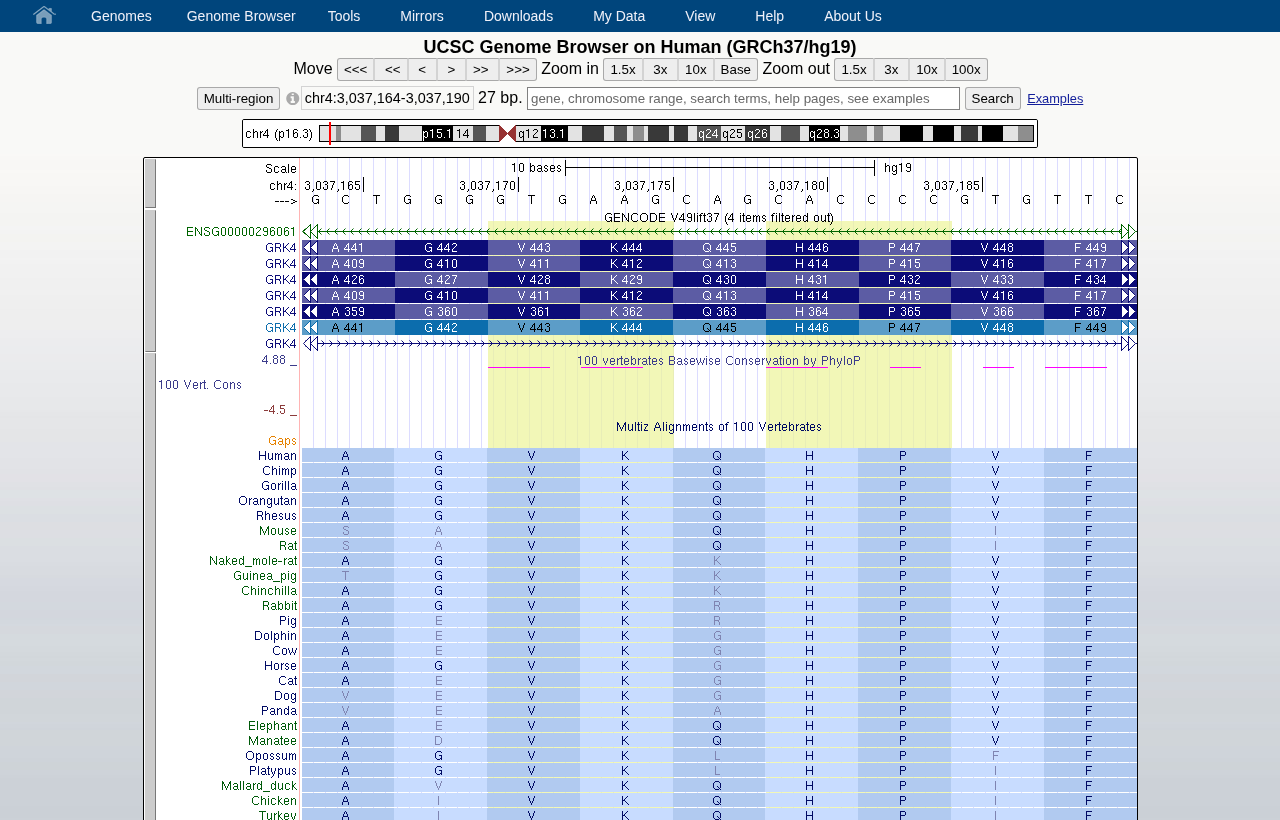This screenshot has height=820, width=1280.
Task: Click the Naked_mole-rat species label
Action: (x=253, y=561)
